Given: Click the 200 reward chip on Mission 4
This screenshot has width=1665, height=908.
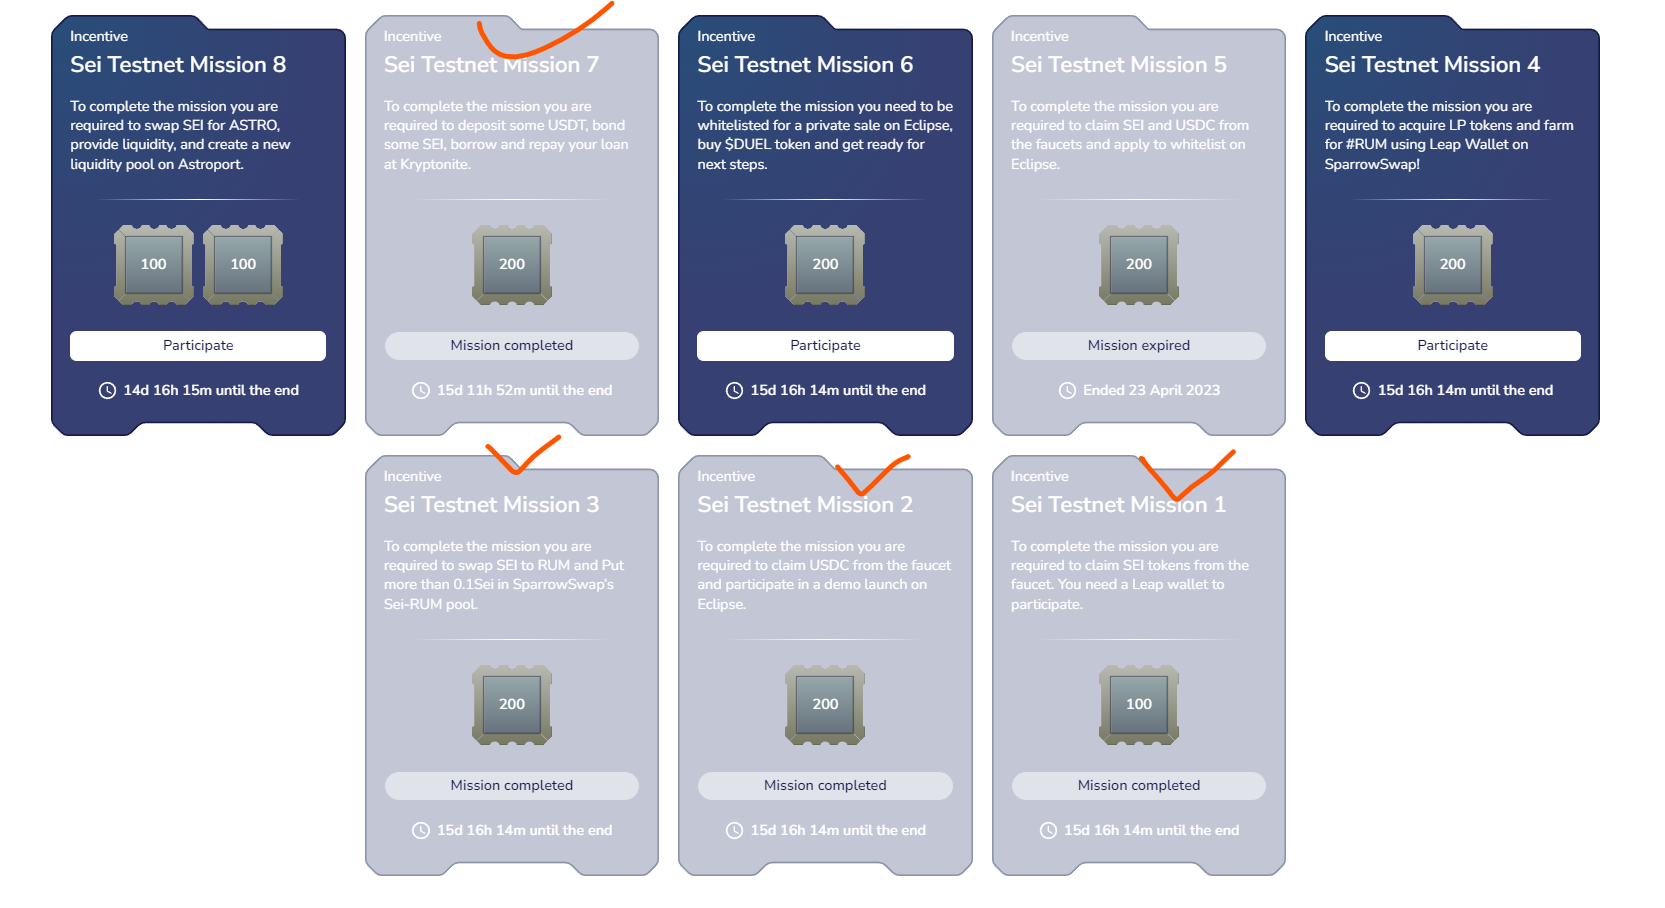Looking at the screenshot, I should coord(1452,265).
